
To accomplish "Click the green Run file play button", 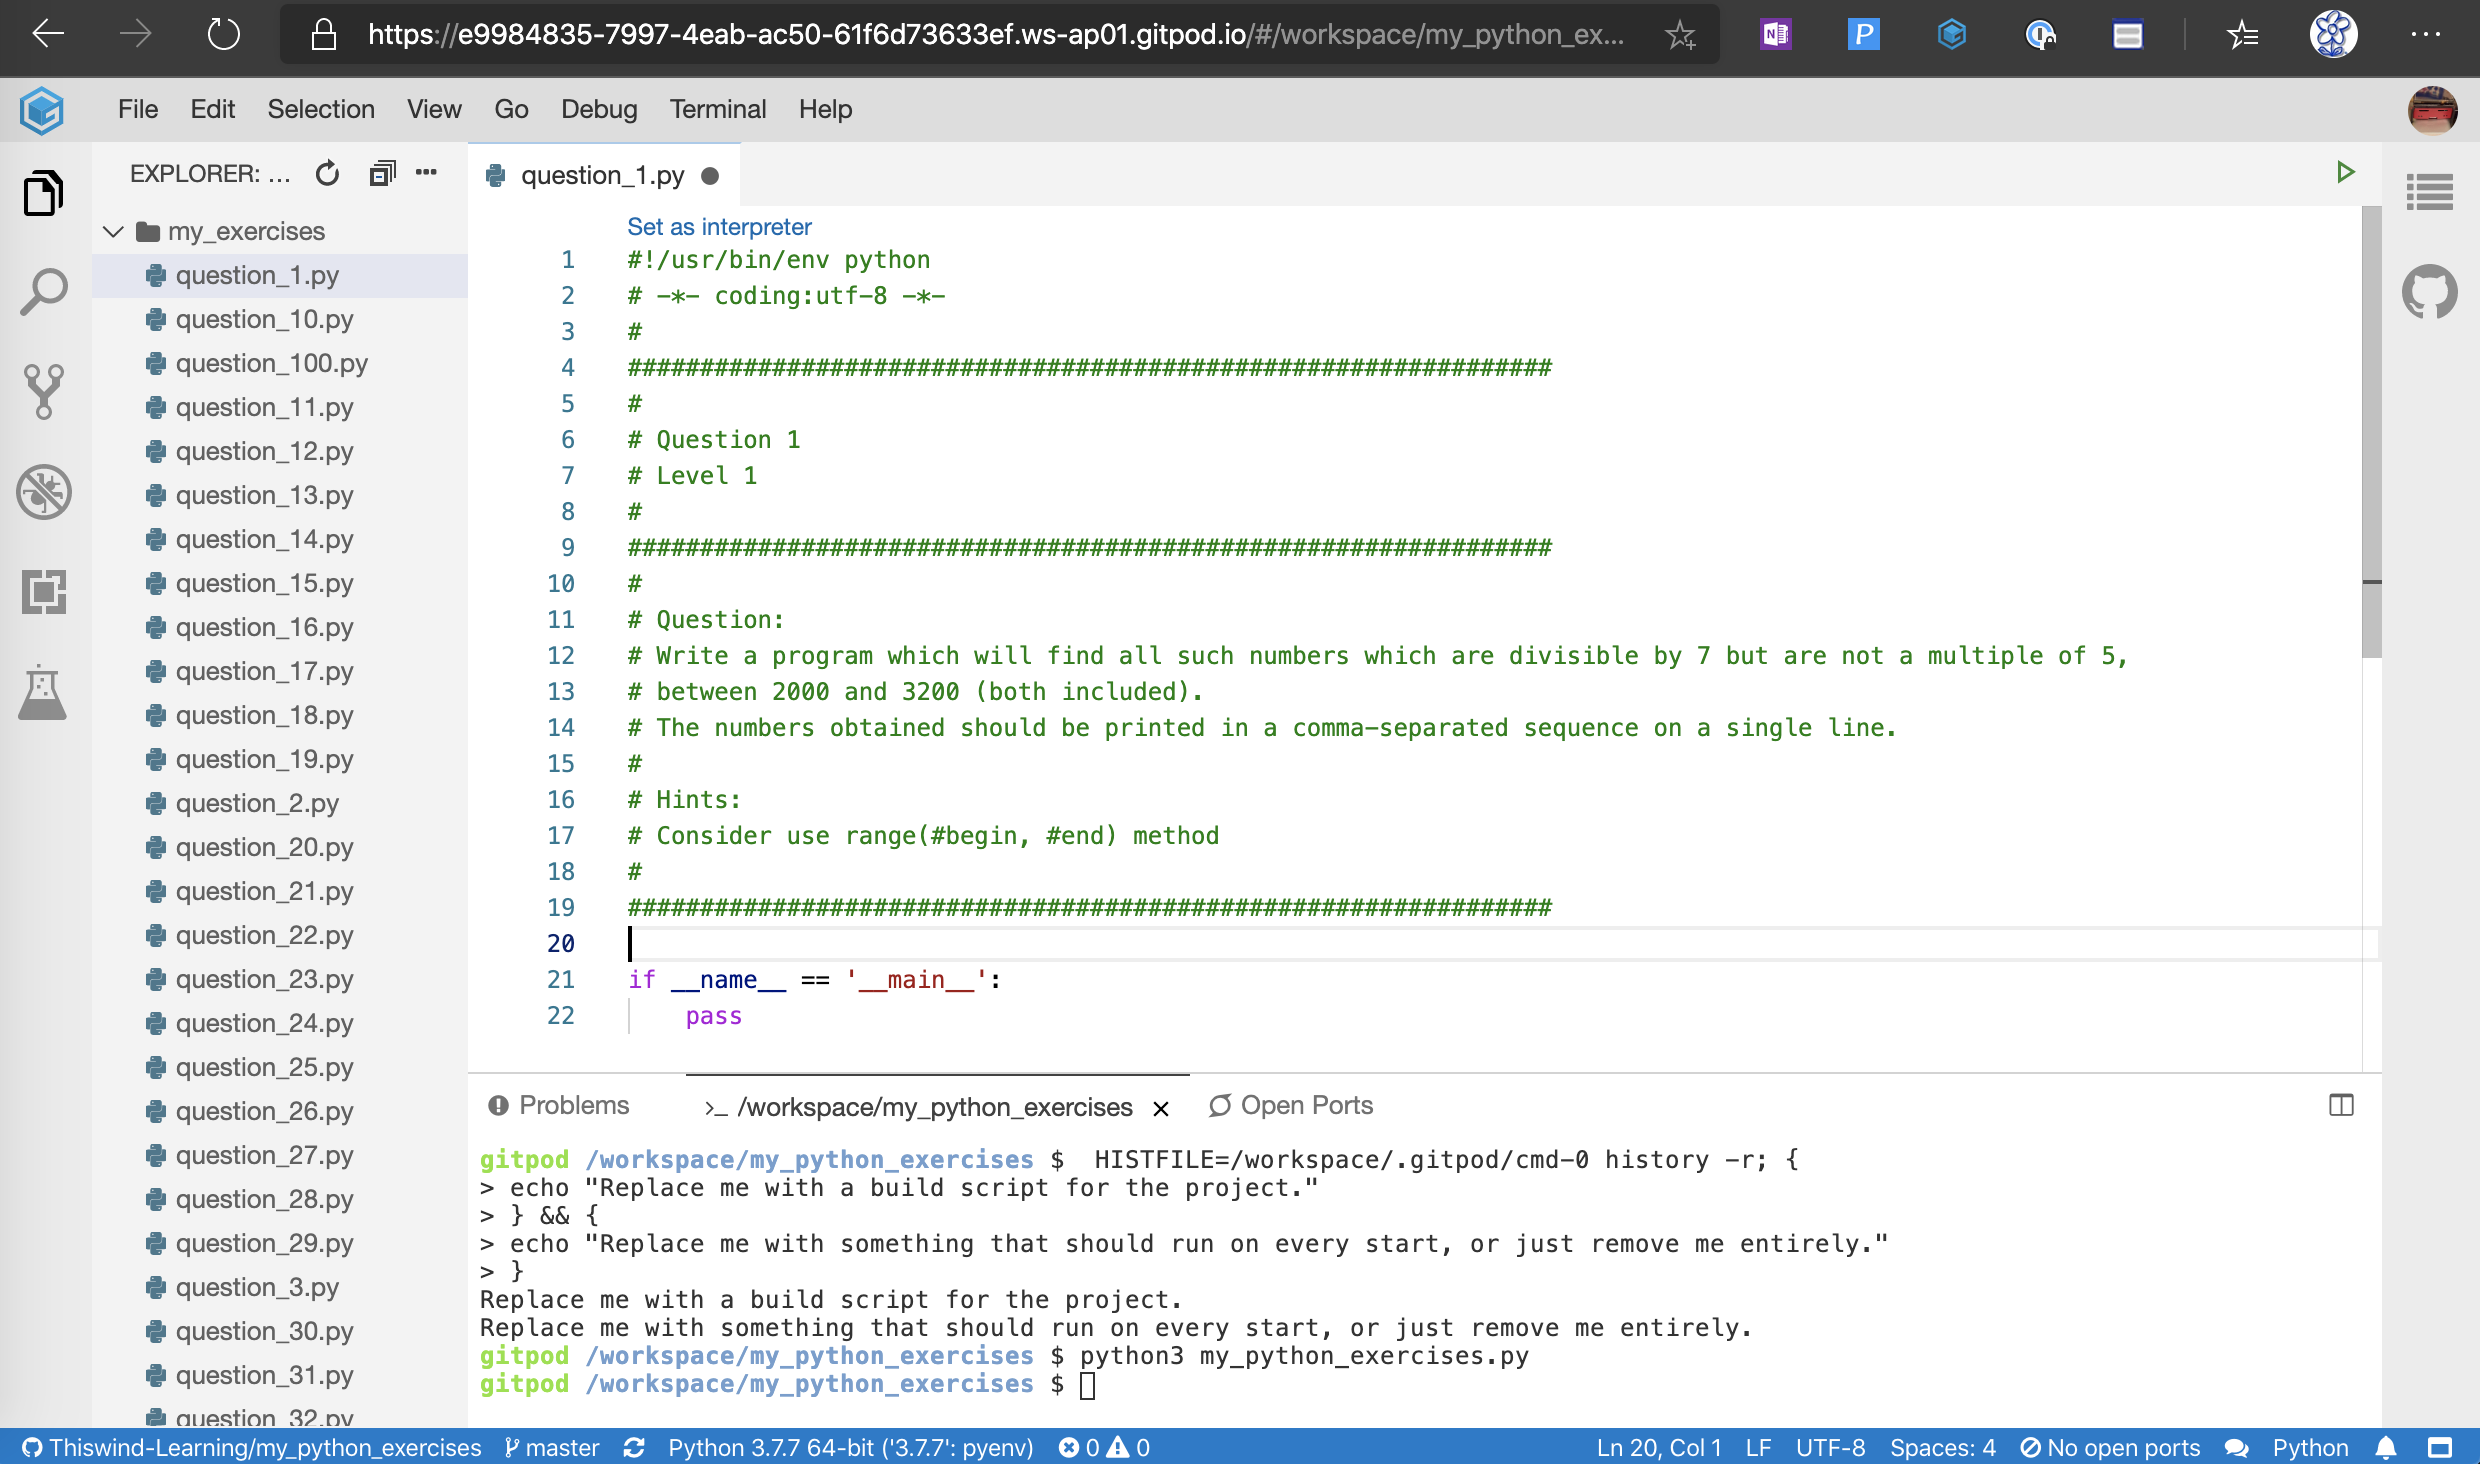I will [2345, 173].
